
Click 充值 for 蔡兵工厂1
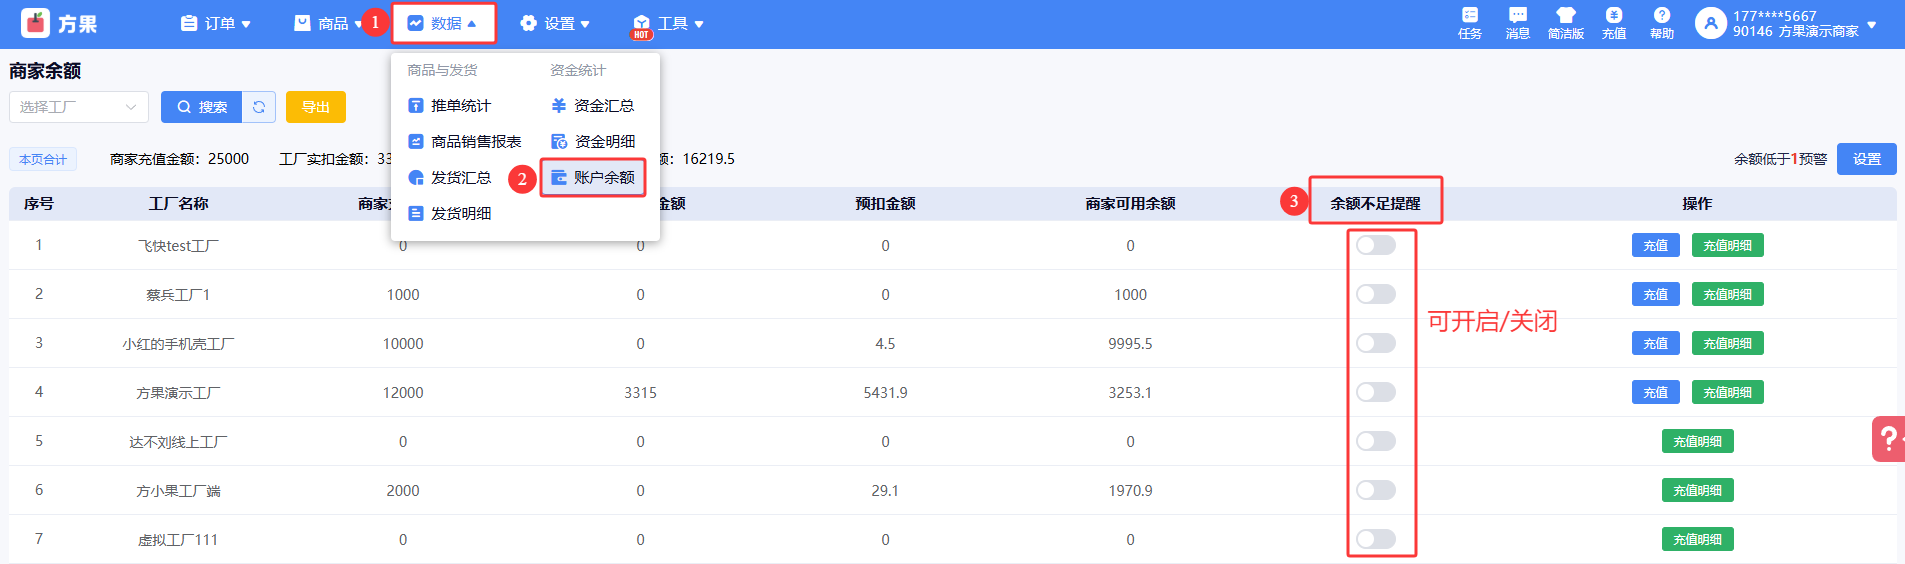coord(1655,294)
